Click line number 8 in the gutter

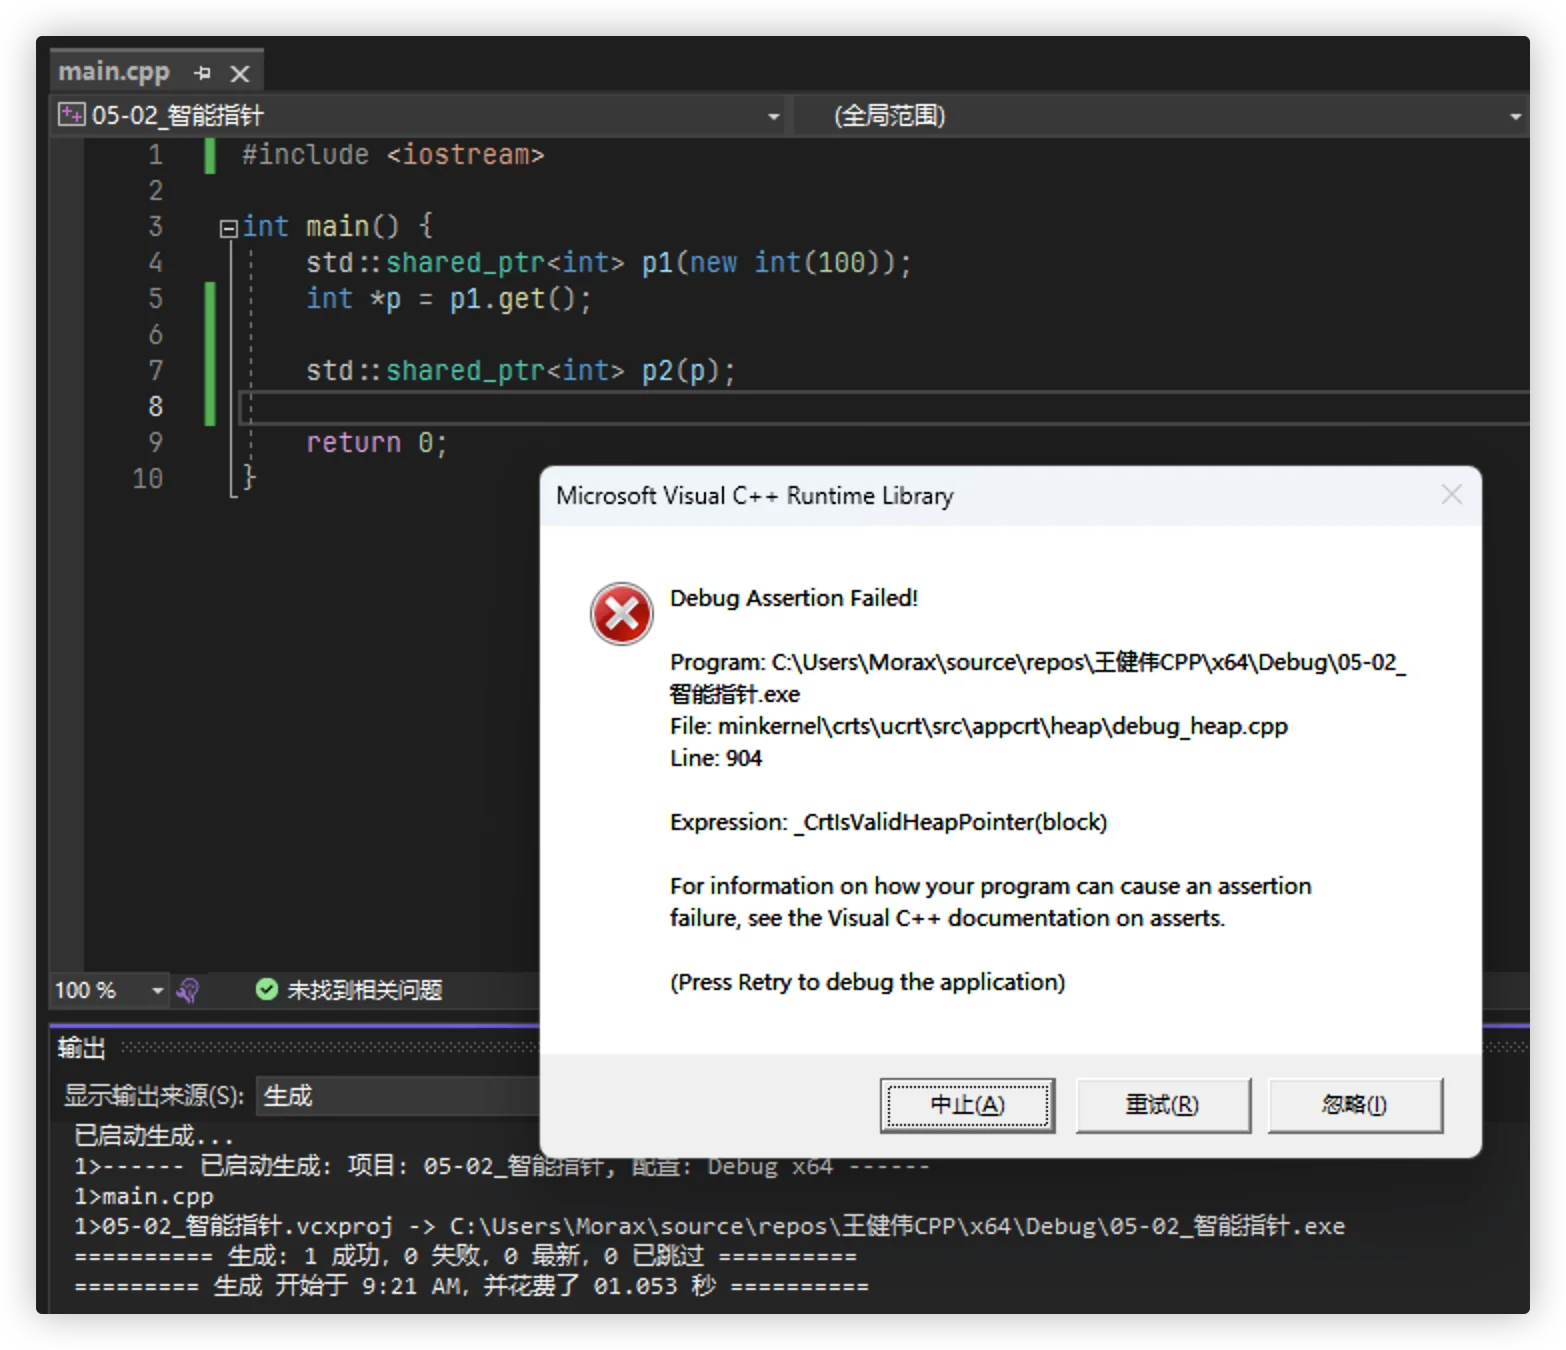(155, 407)
